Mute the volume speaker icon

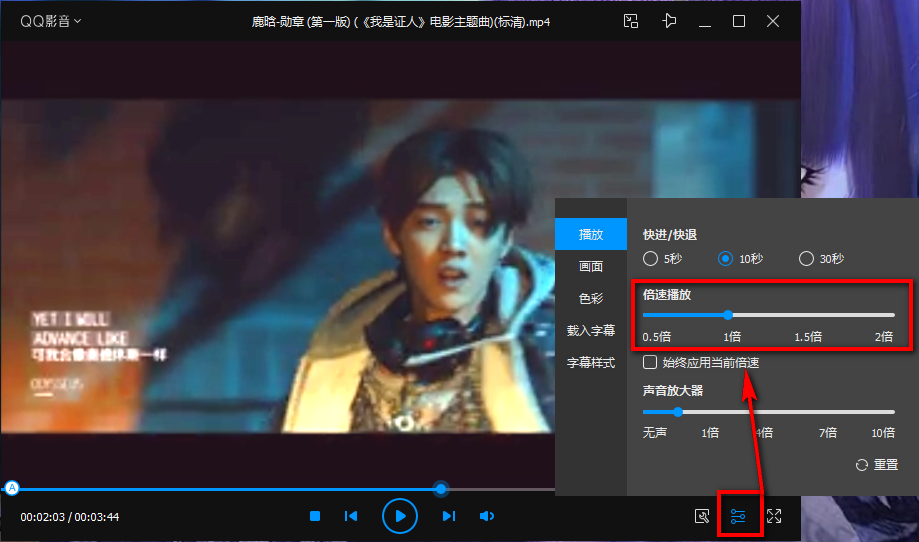click(x=487, y=516)
